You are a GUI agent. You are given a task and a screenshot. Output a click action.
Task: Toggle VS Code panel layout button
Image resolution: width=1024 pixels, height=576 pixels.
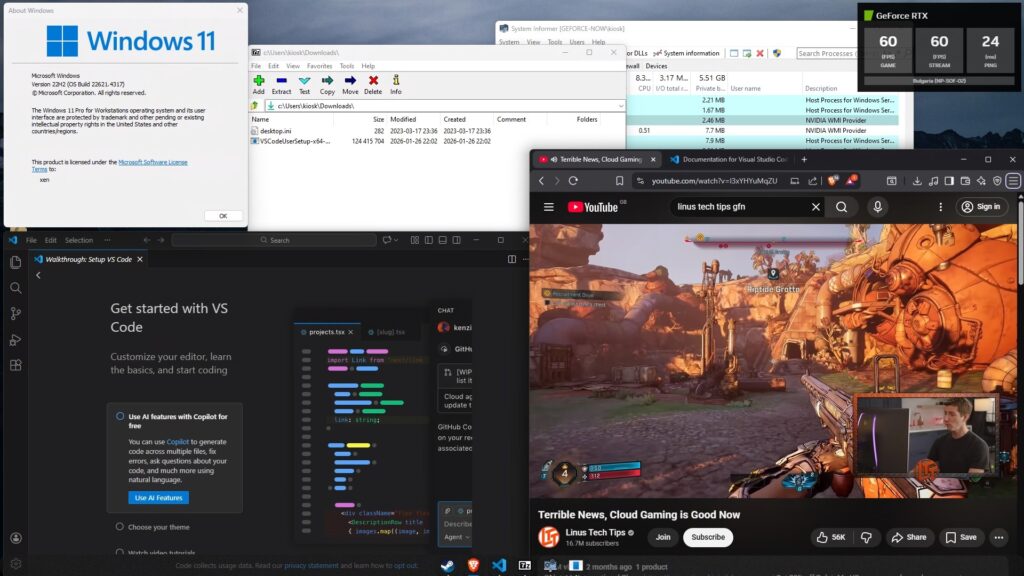443,240
